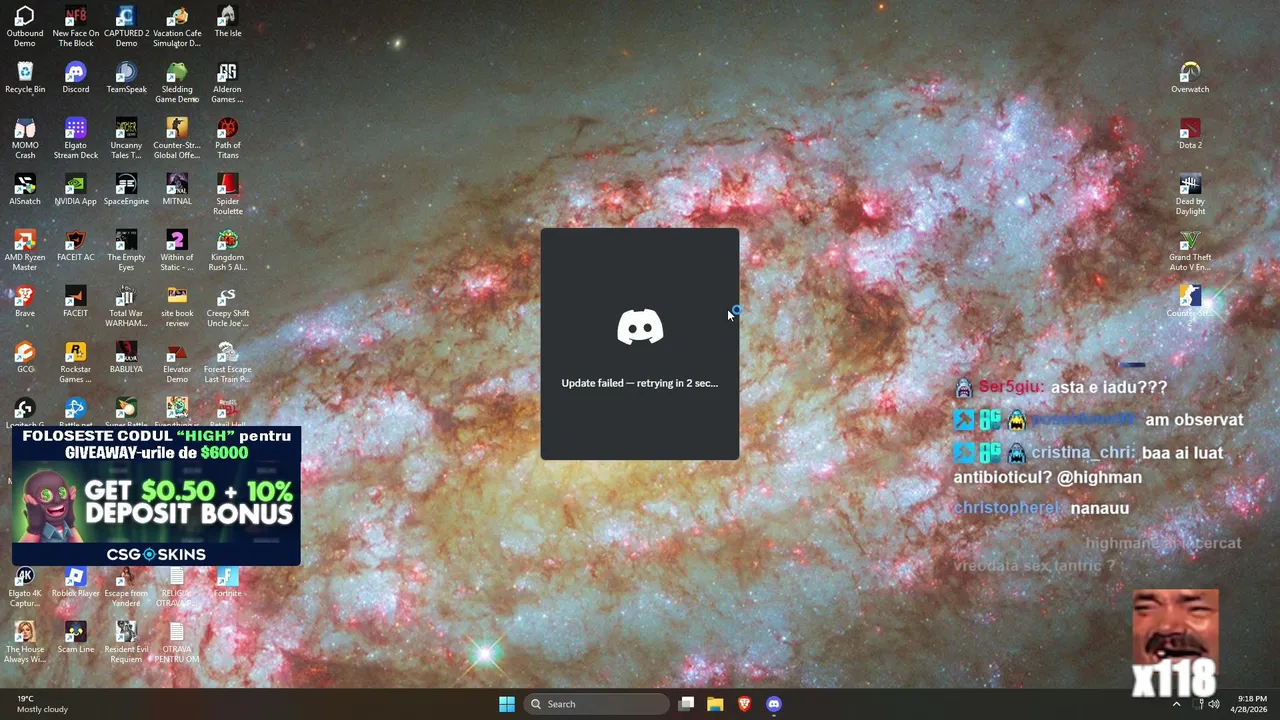Select the Recycle Bin icon
Image resolution: width=1280 pixels, height=720 pixels.
(25, 78)
